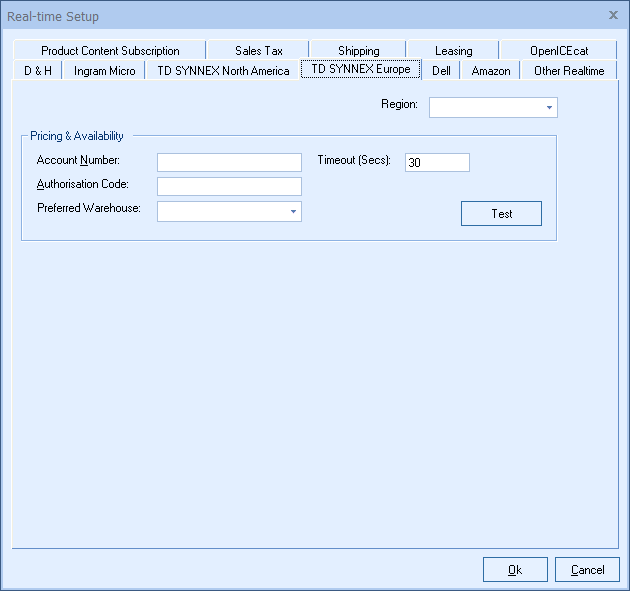630x591 pixels.
Task: Switch to the OpenICEcat tab
Action: coord(559,51)
